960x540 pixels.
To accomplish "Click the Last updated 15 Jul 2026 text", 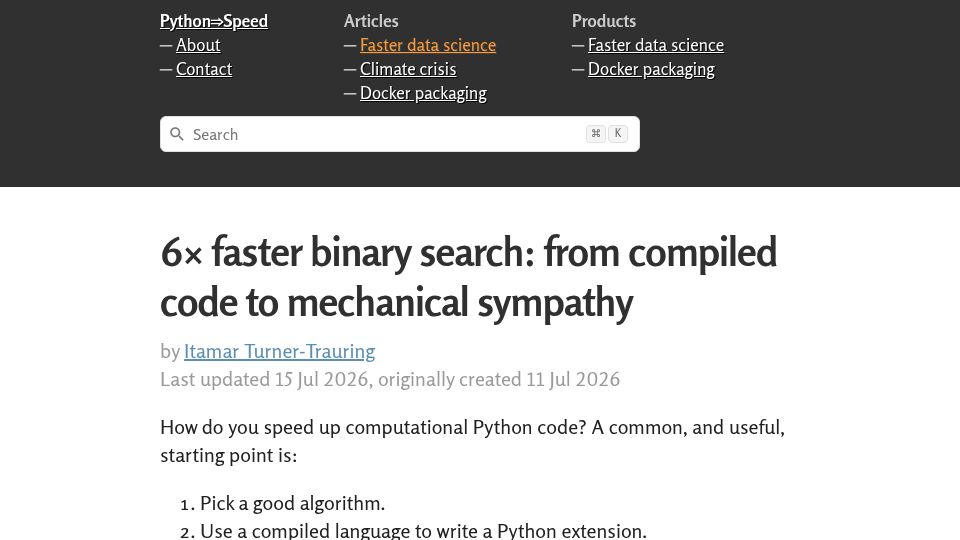I will [264, 380].
